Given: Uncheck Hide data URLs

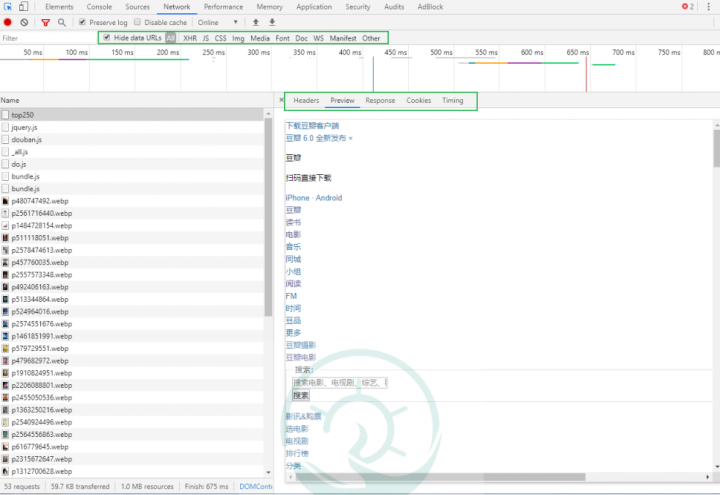Looking at the screenshot, I should pos(107,38).
